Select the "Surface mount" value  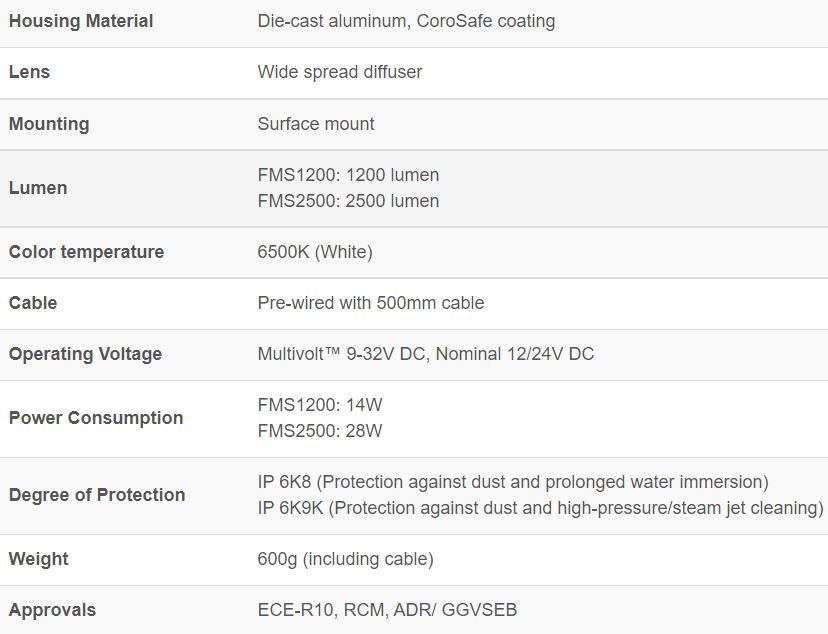[x=316, y=124]
